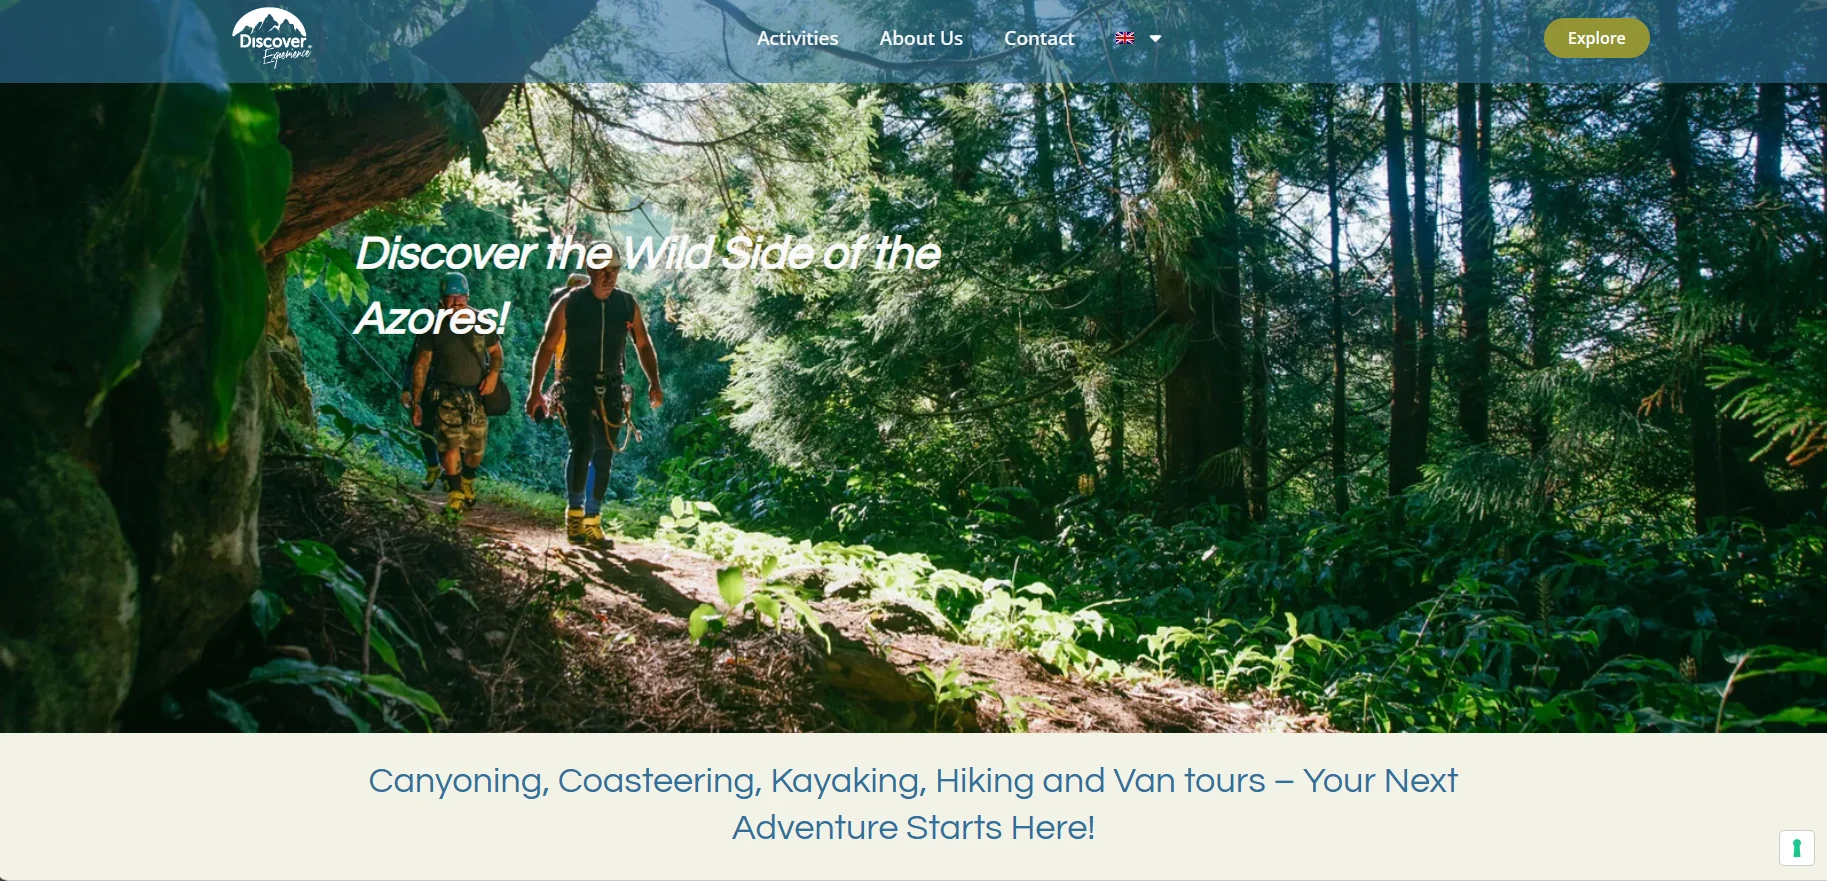Click the 'Canyoning, Coasteering, Kayaking' tagline line

[913, 780]
